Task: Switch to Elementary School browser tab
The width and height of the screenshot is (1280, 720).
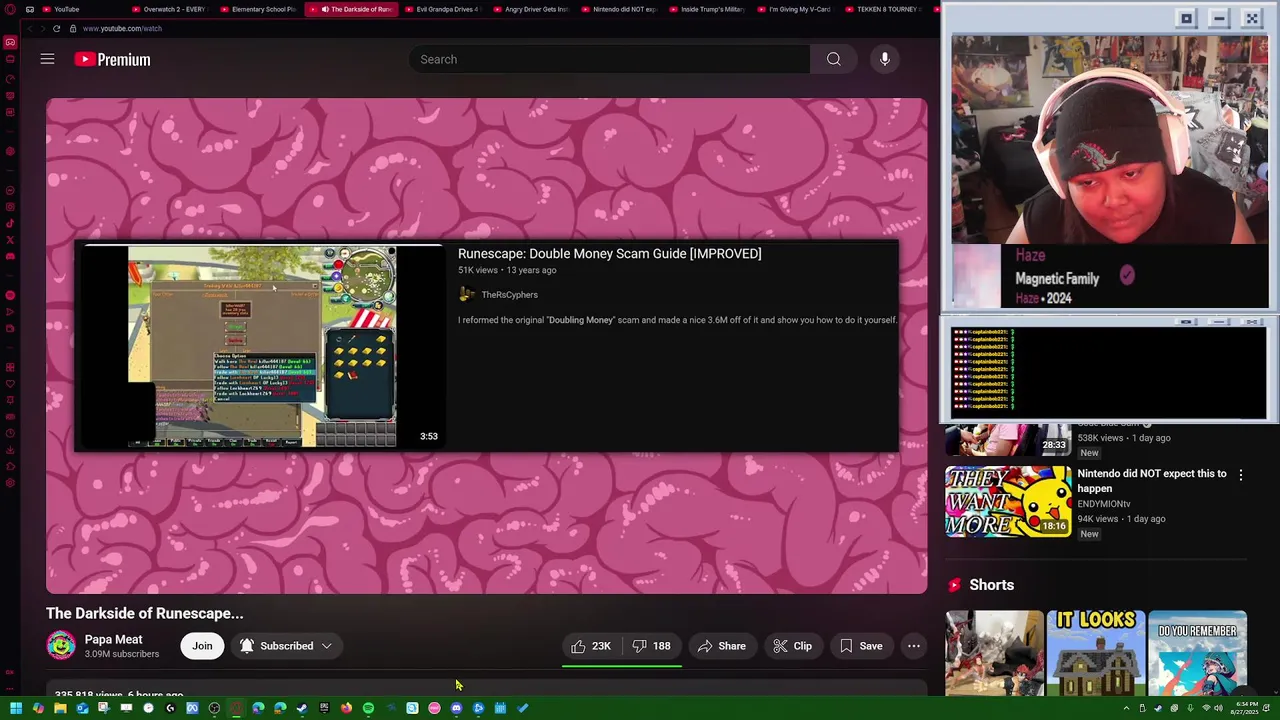Action: point(257,9)
